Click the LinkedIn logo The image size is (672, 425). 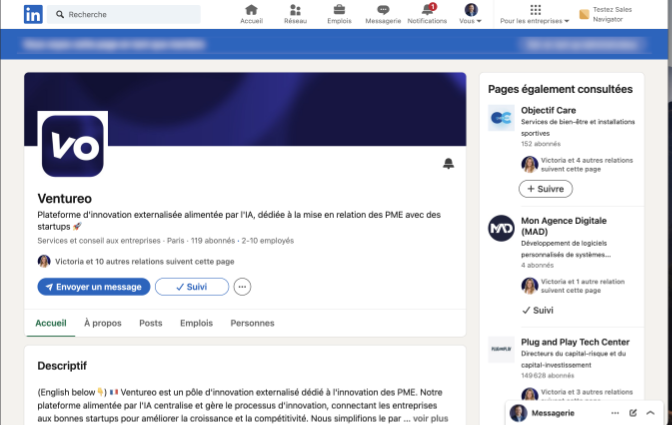tap(33, 14)
